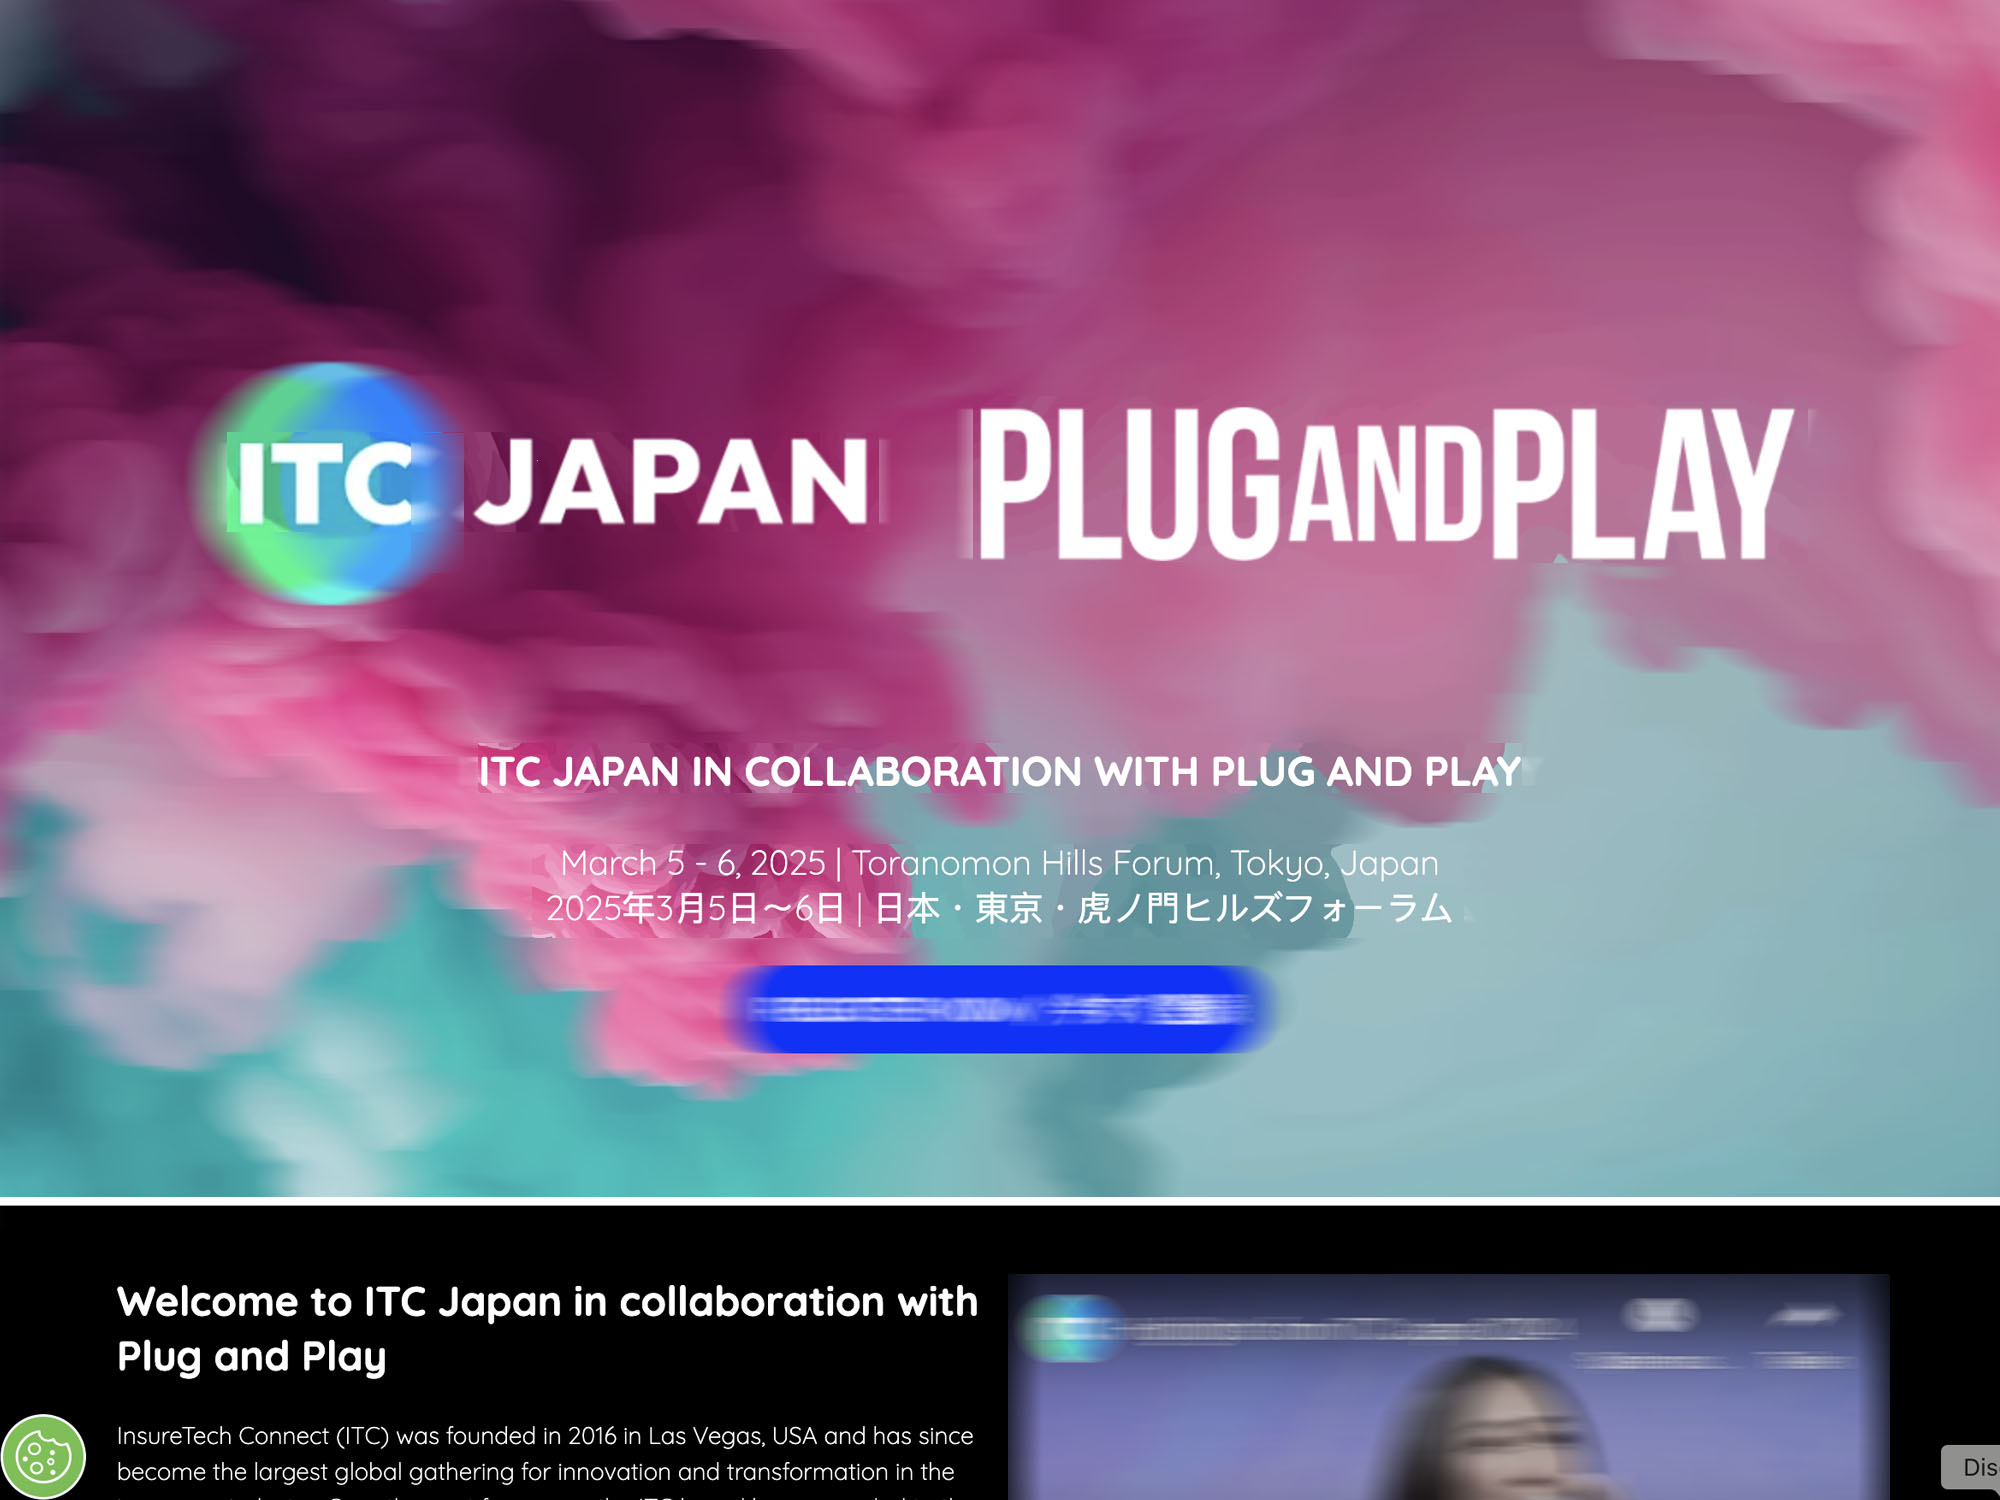Screen dimensions: 2000x1500
Task: Click the 'March 5 - 6, 2025' date line
Action: [999, 862]
